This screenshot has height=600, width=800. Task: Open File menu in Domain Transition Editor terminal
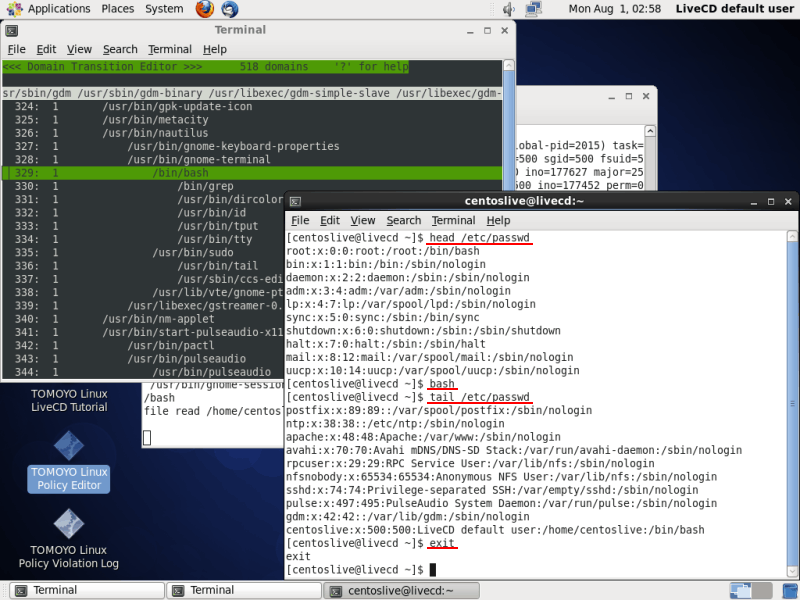coord(16,49)
